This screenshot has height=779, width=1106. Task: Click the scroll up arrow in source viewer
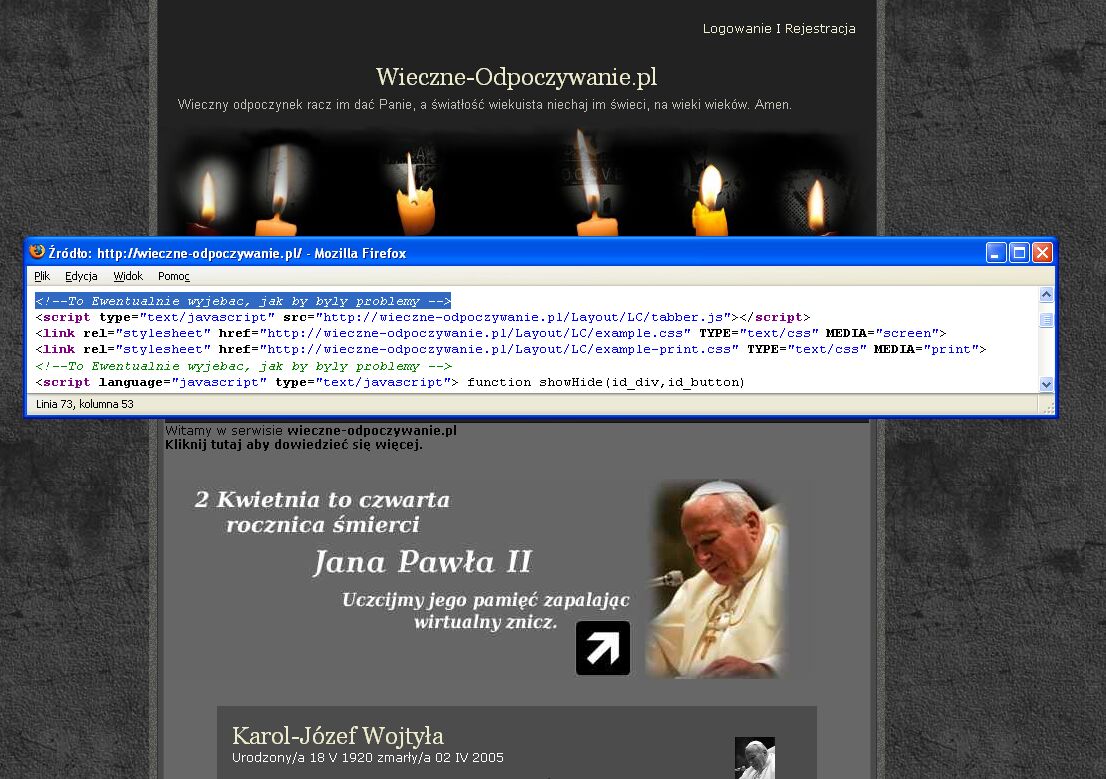1046,295
